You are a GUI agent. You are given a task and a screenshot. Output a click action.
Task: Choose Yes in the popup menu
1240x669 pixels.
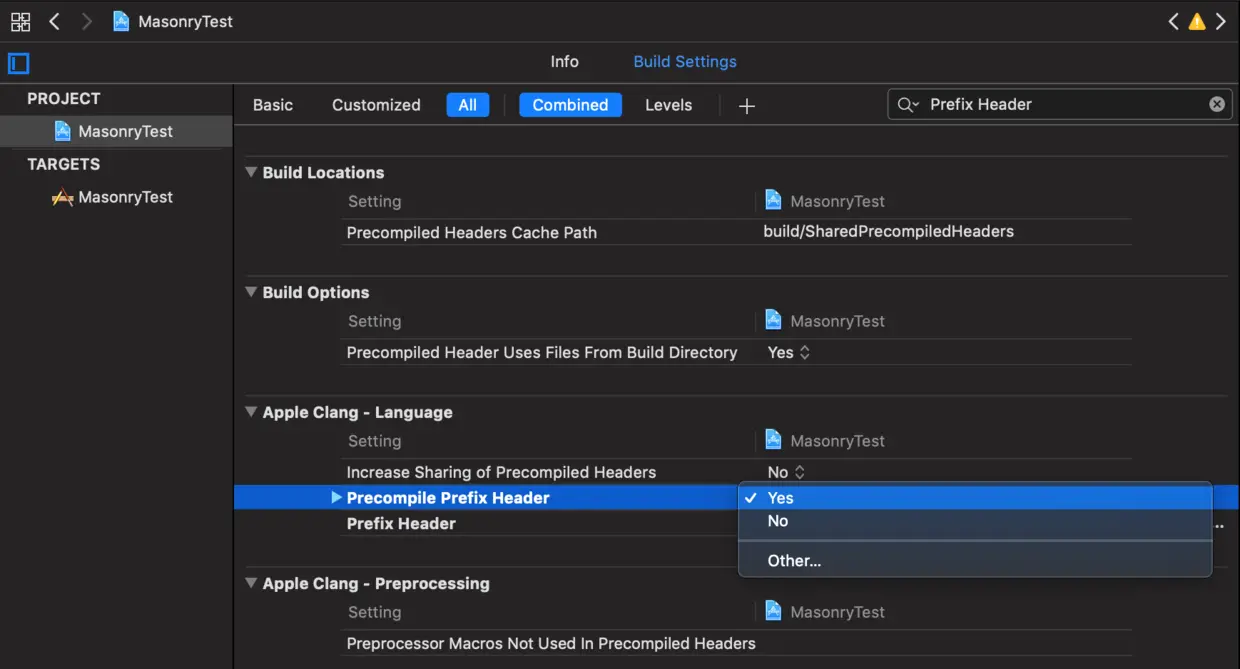(x=975, y=497)
